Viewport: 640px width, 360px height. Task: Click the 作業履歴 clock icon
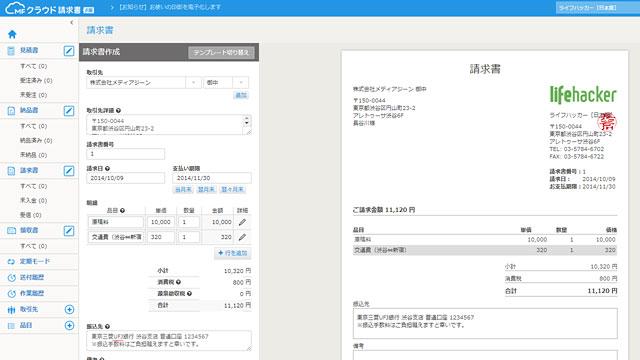point(11,293)
